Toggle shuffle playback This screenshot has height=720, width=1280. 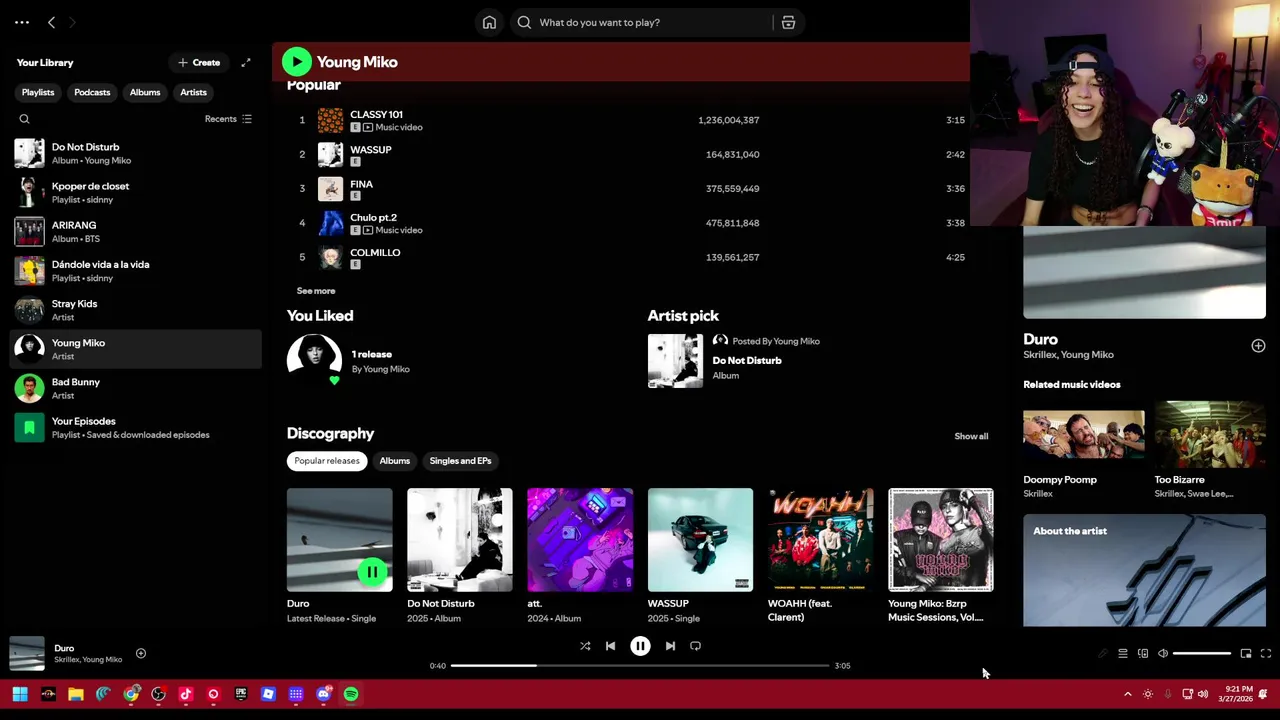[585, 646]
